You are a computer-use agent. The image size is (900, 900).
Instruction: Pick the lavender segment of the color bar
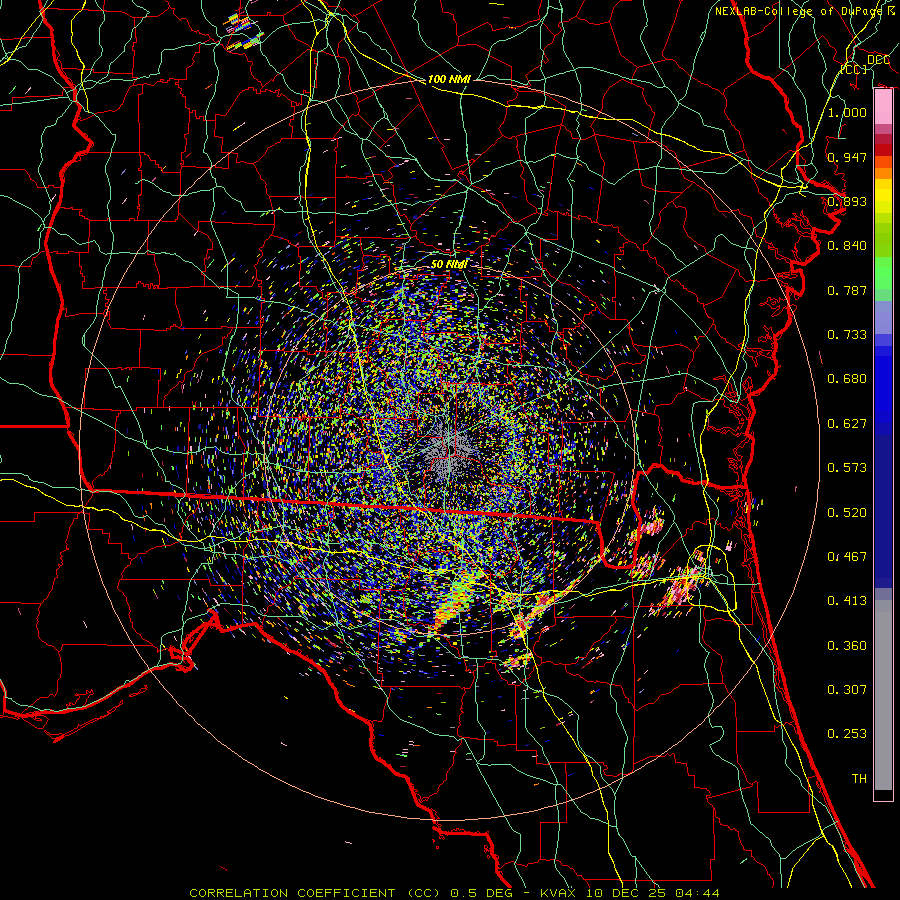[883, 317]
